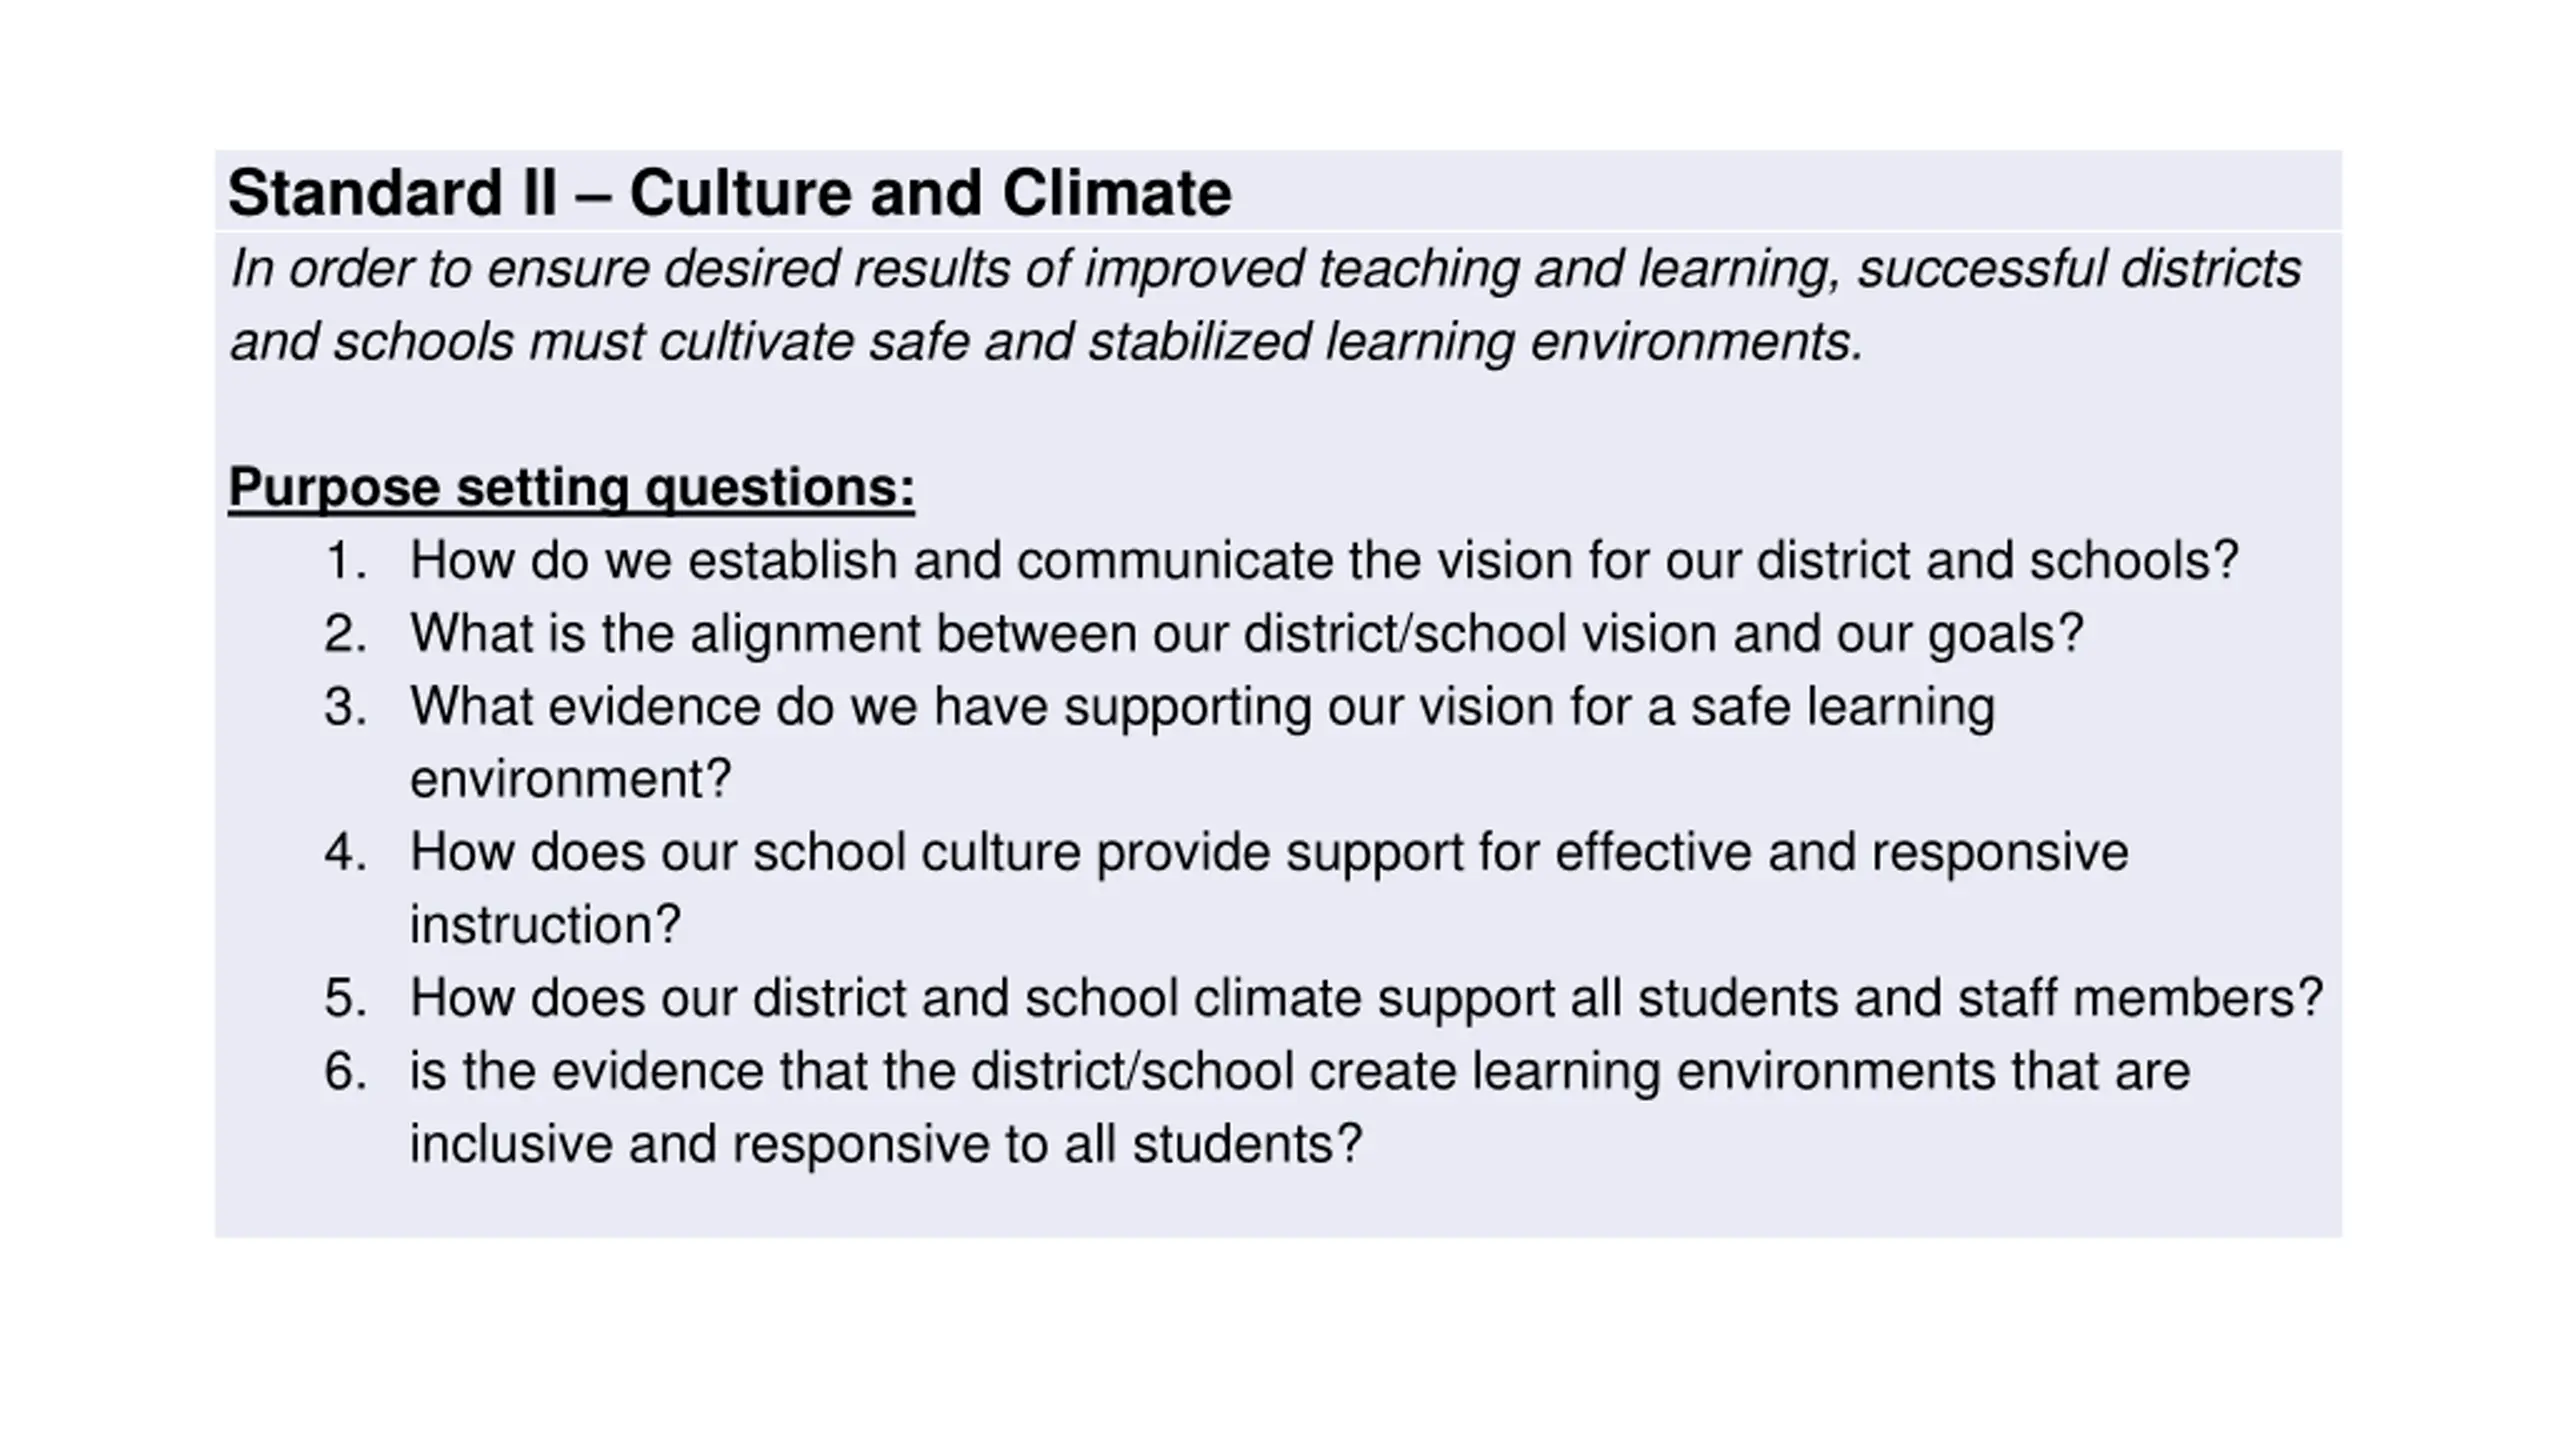Click the "Standard II – Culture and Climate" heading
Viewport: 2560px width, 1440px height.
[x=729, y=192]
